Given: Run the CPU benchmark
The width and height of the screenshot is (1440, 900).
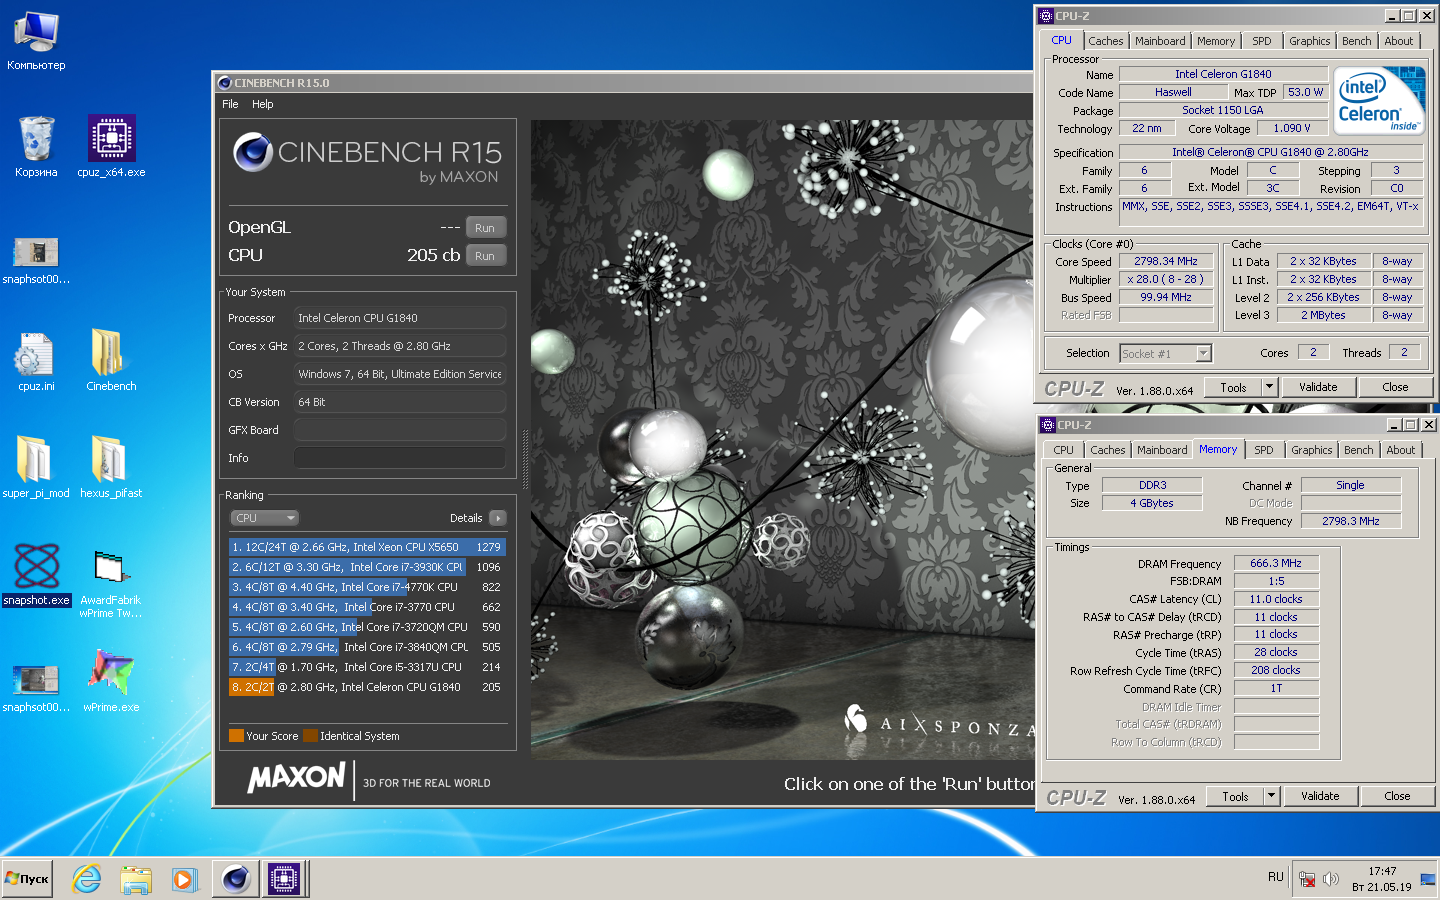Looking at the screenshot, I should (x=485, y=256).
